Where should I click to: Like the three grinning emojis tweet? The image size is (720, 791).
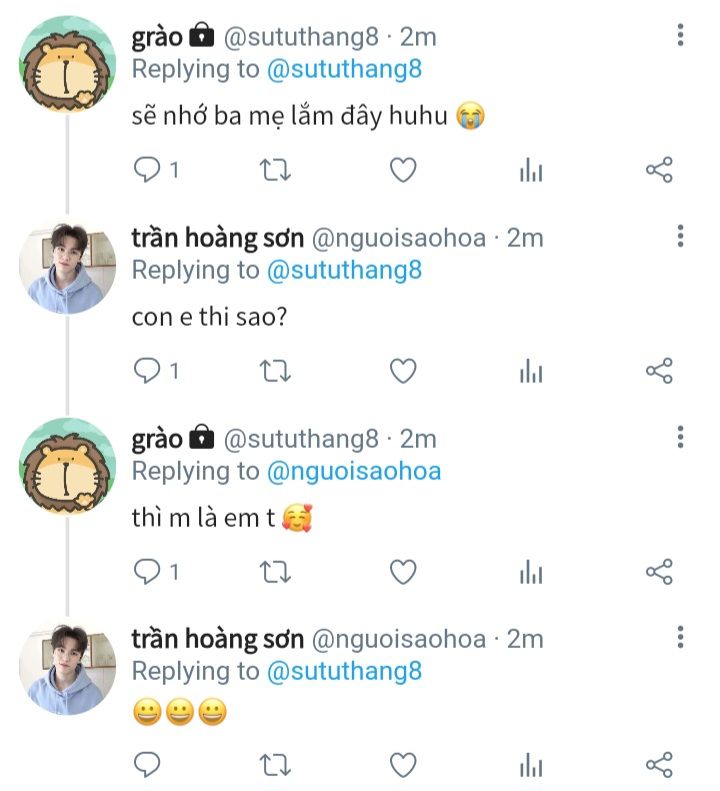(x=402, y=766)
